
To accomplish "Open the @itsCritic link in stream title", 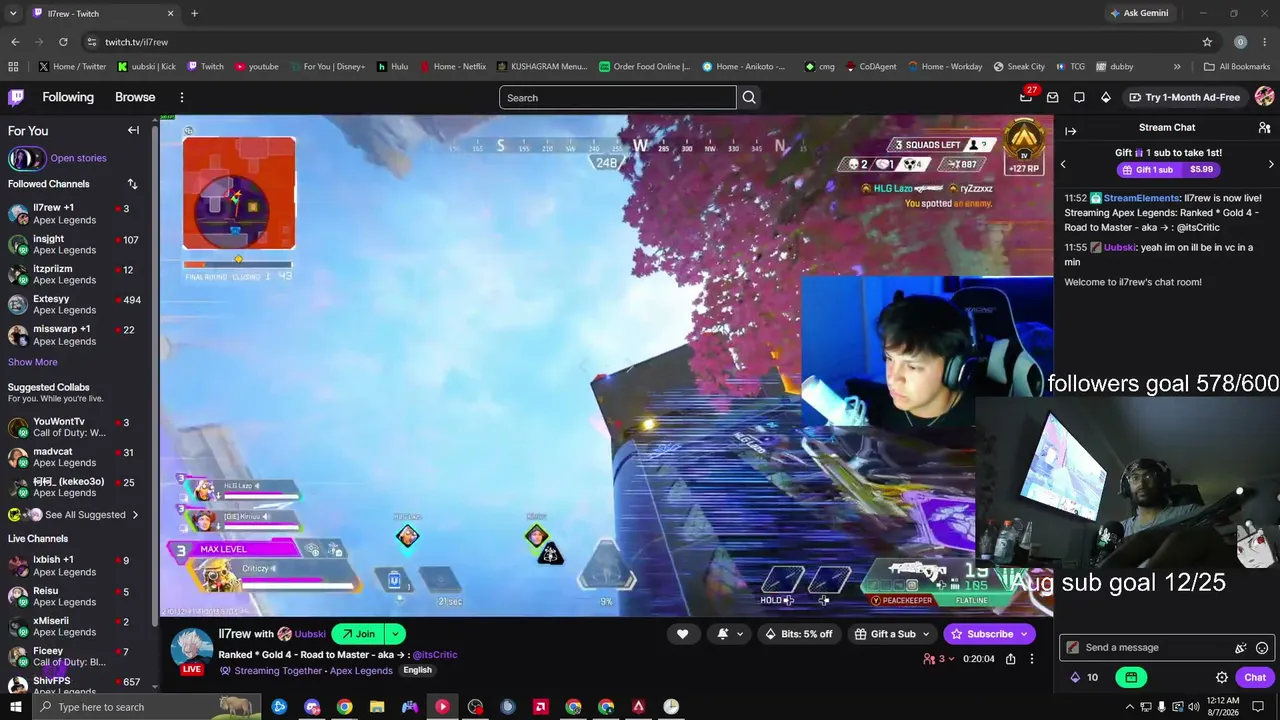I will click(x=435, y=655).
